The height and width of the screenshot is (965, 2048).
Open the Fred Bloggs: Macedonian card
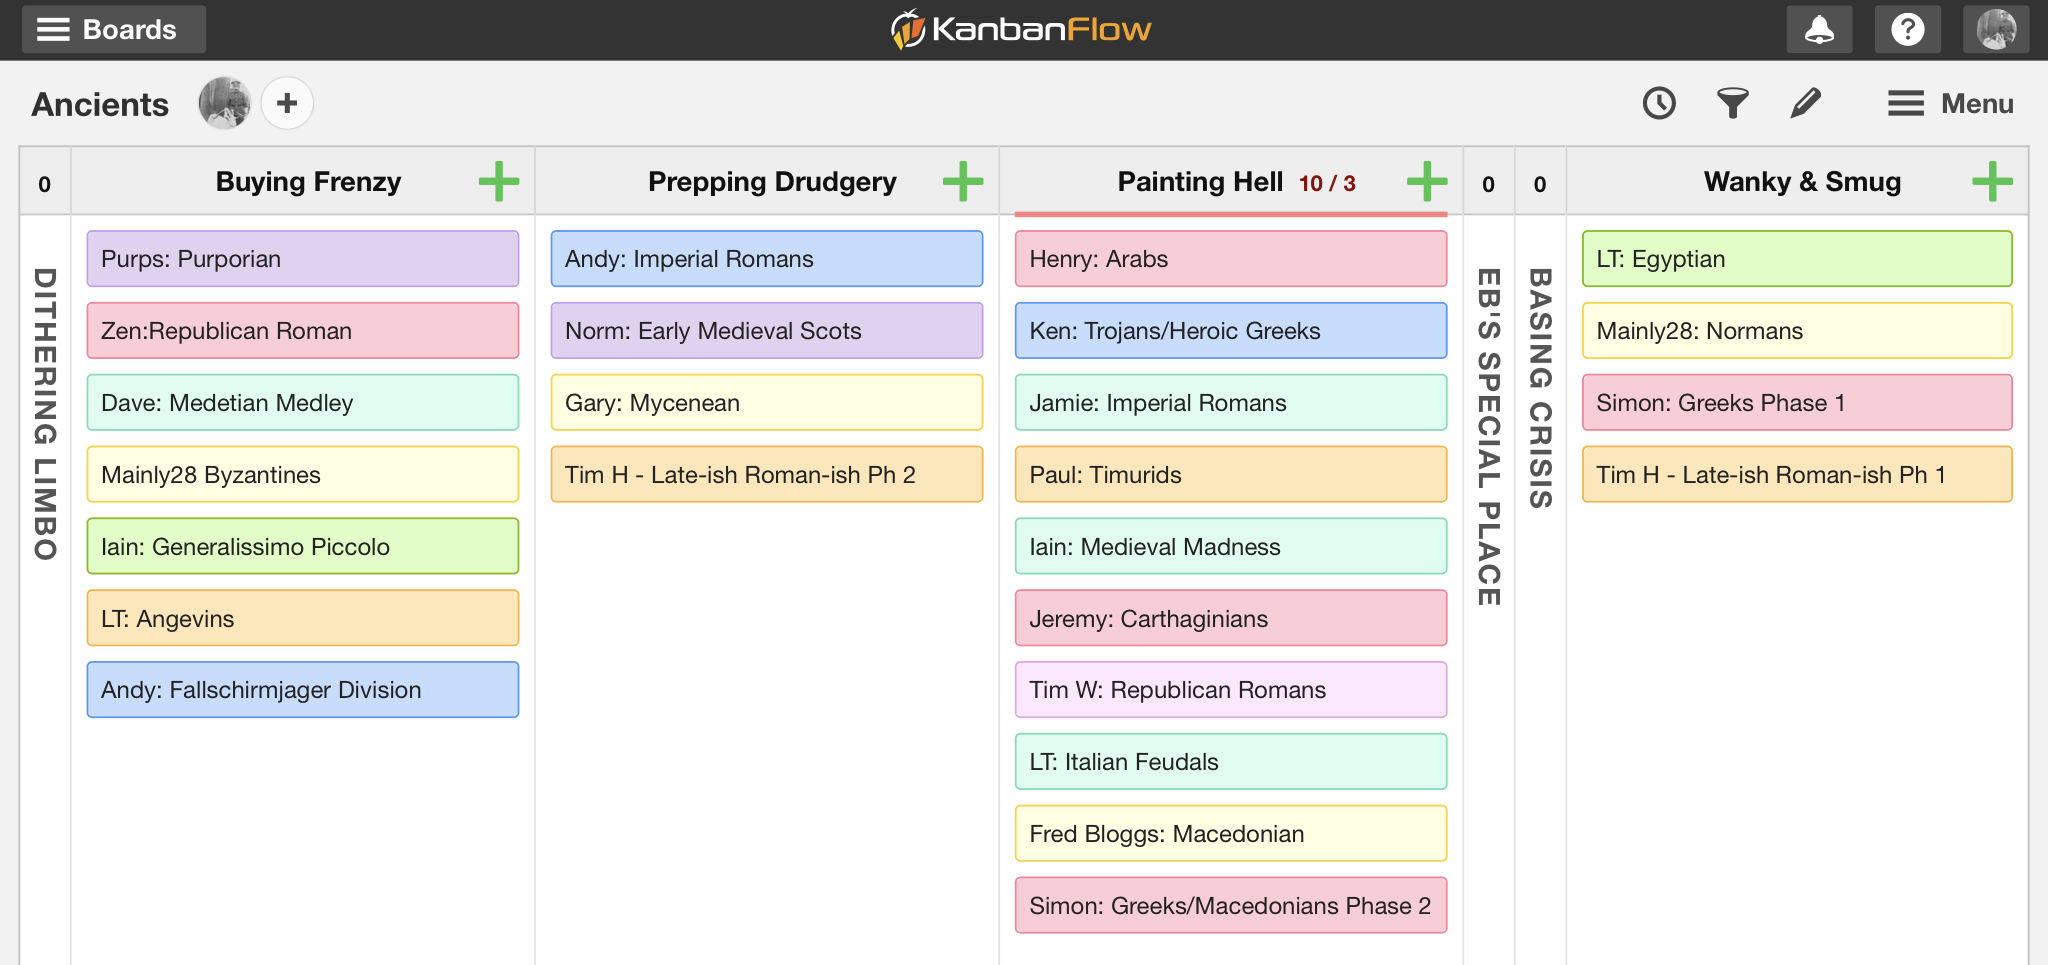[1231, 834]
